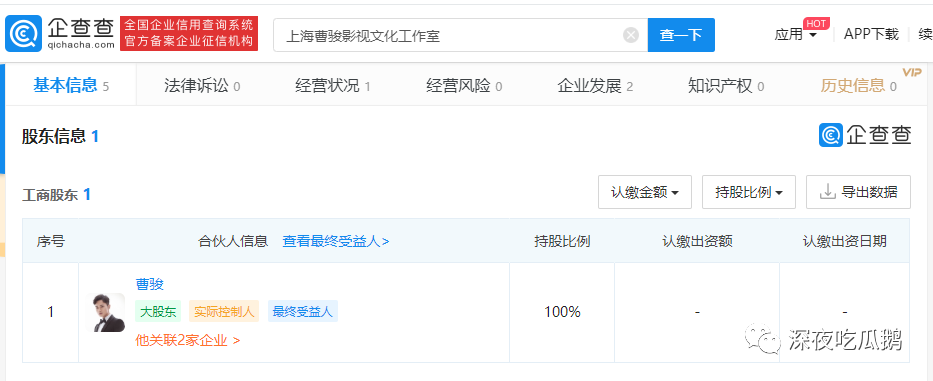Click the red 全国企业信用查询系统 banner
The image size is (933, 381).
pos(189,33)
